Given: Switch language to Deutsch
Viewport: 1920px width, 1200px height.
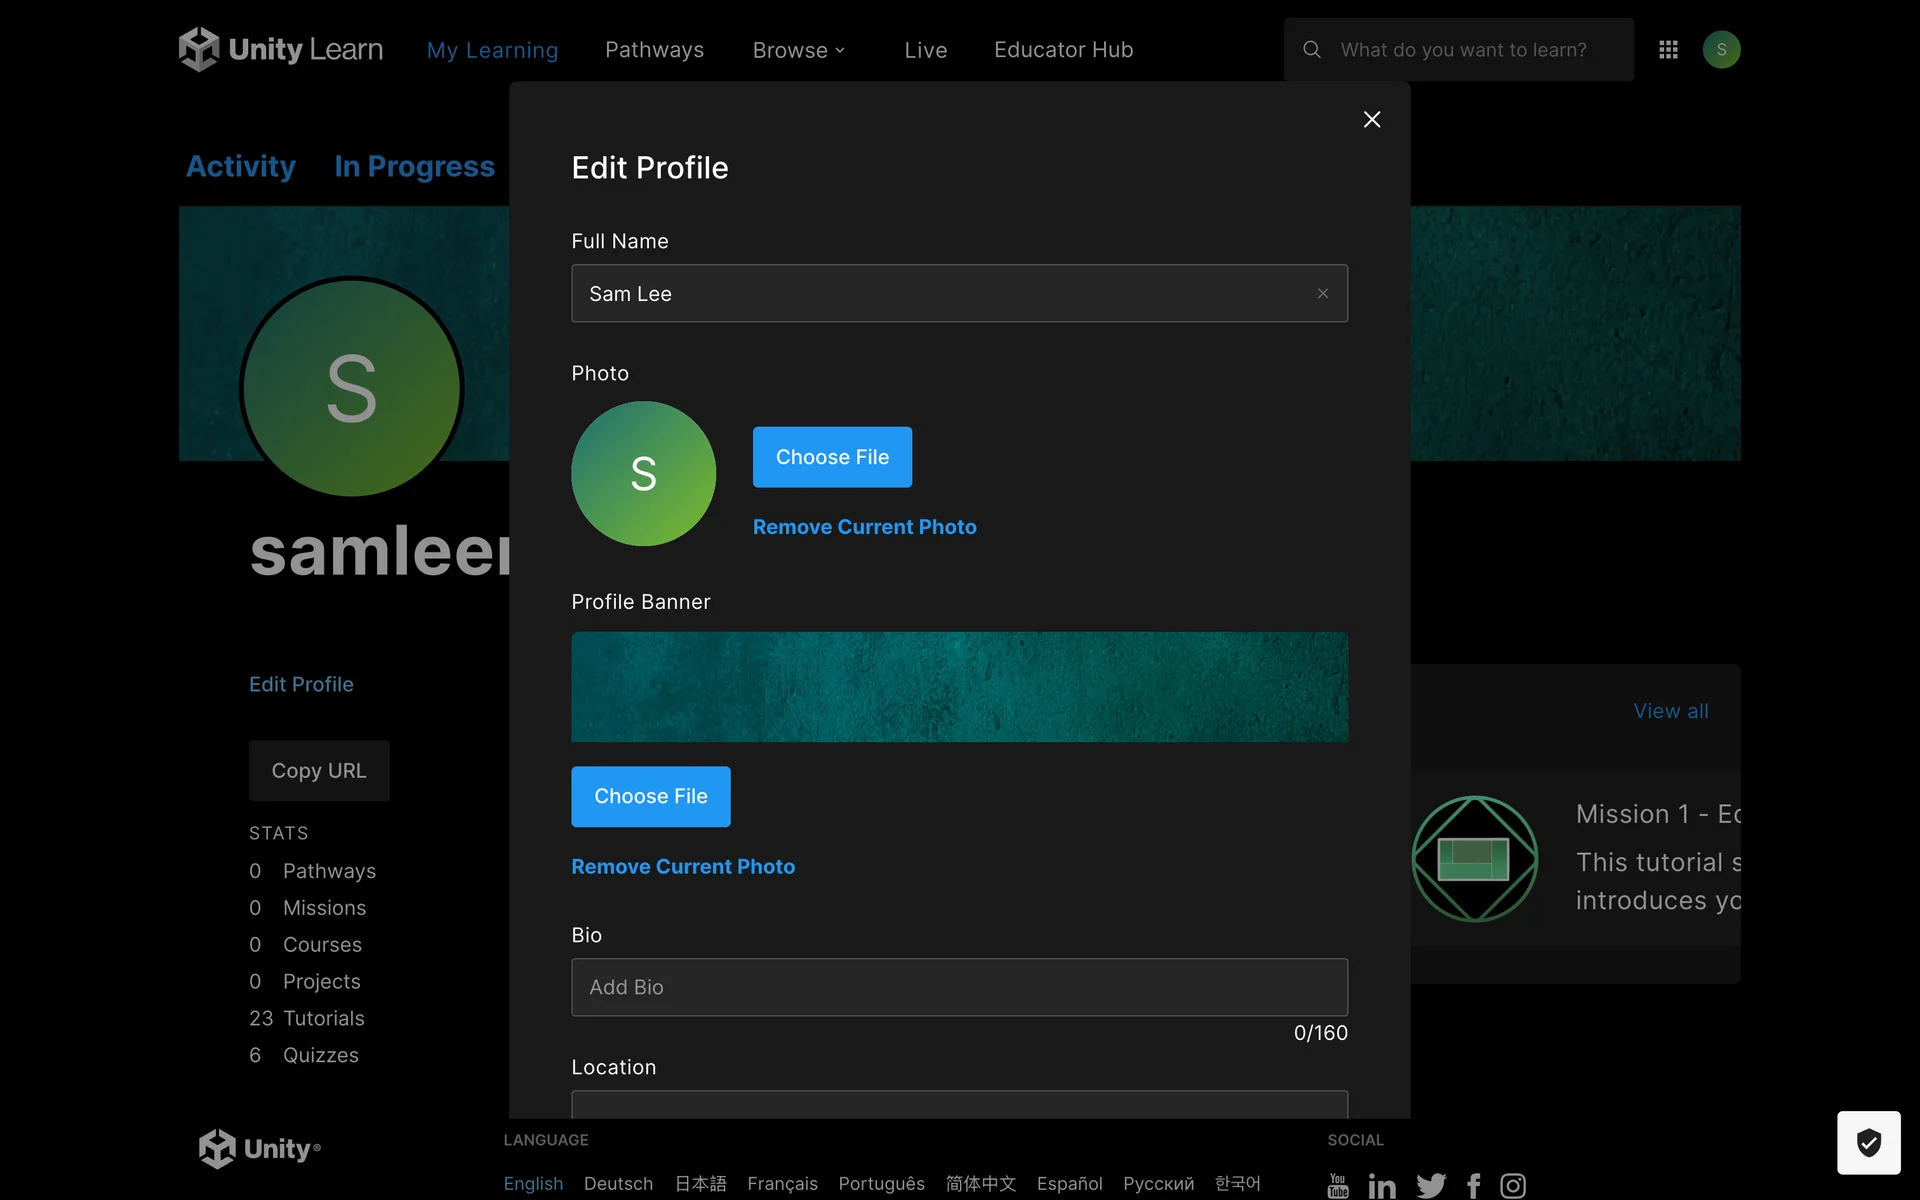Looking at the screenshot, I should [x=618, y=1184].
